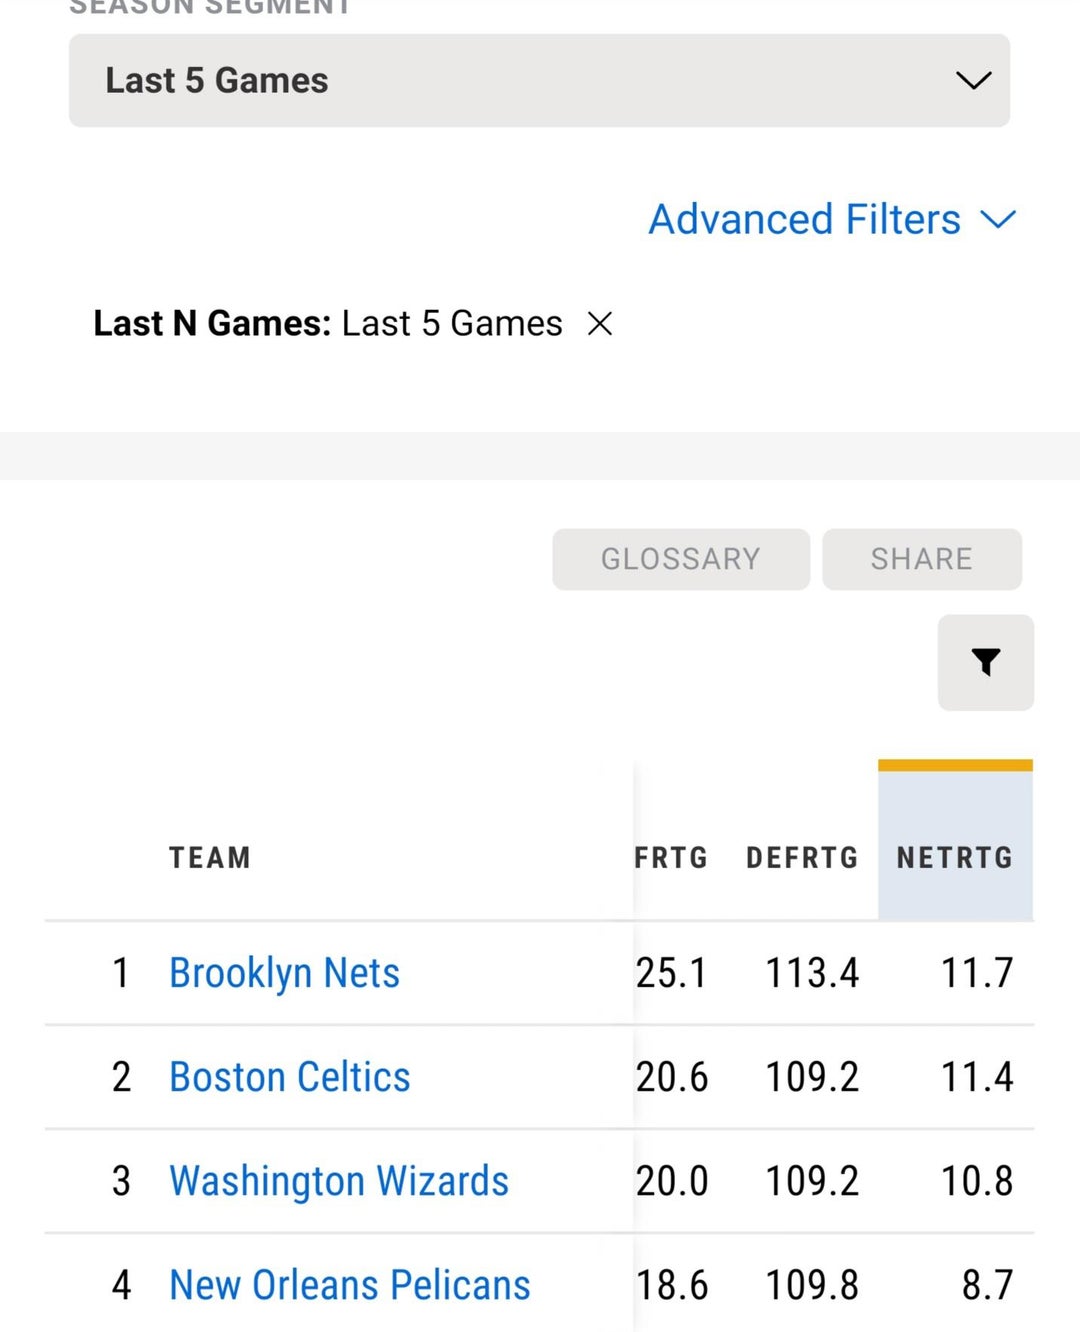The image size is (1080, 1332).
Task: Remove the Last N Games filter chip
Action: point(600,324)
